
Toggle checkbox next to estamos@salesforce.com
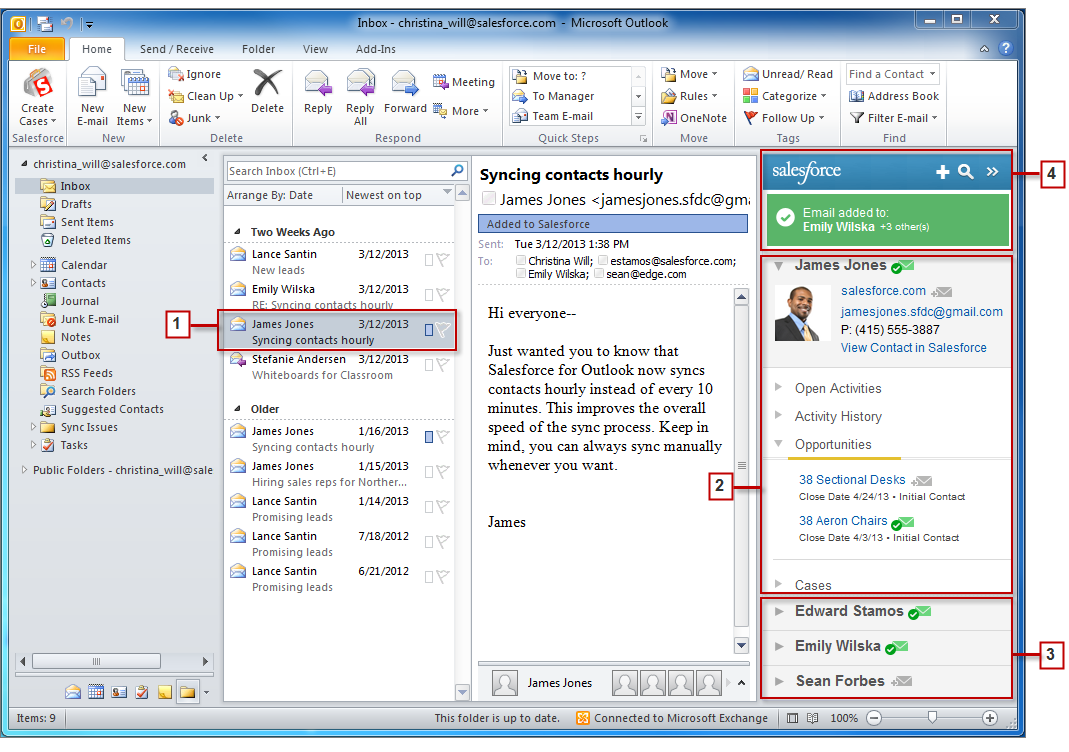(603, 261)
